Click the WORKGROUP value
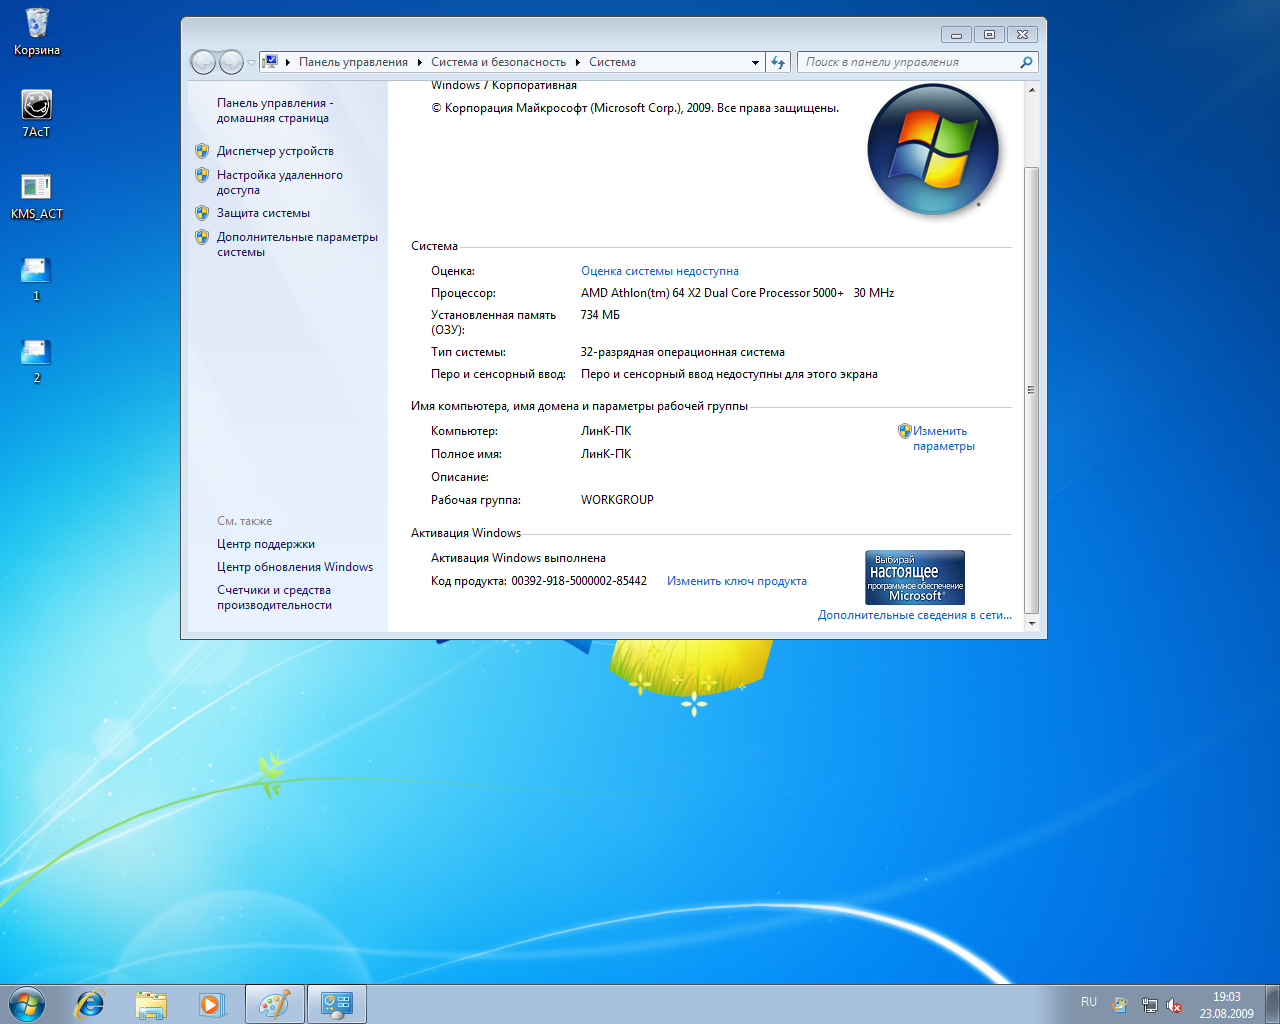The width and height of the screenshot is (1280, 1024). pos(617,500)
